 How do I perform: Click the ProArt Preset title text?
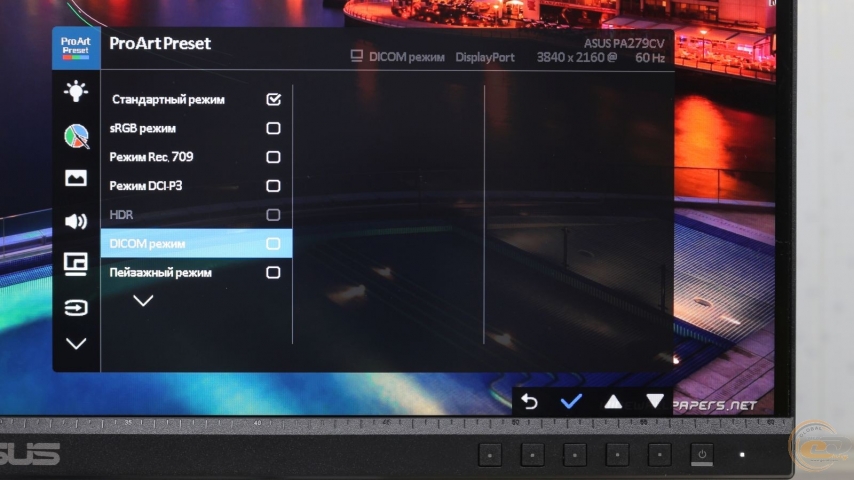pos(160,43)
